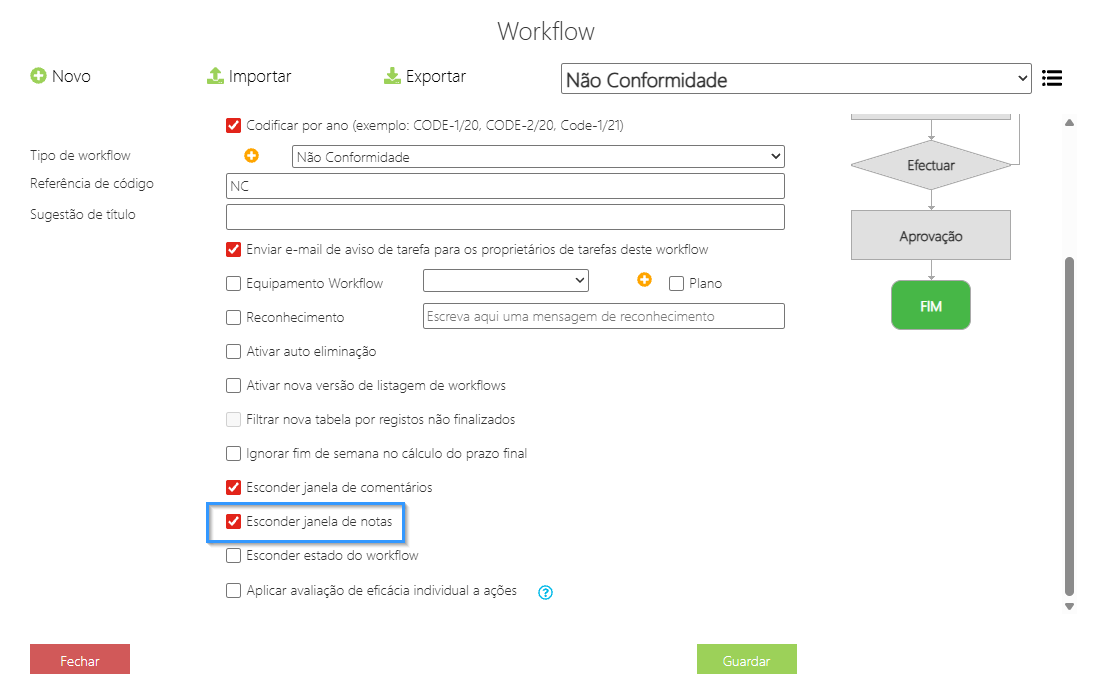Click the green Guardar button
The width and height of the screenshot is (1094, 687).
click(x=747, y=659)
